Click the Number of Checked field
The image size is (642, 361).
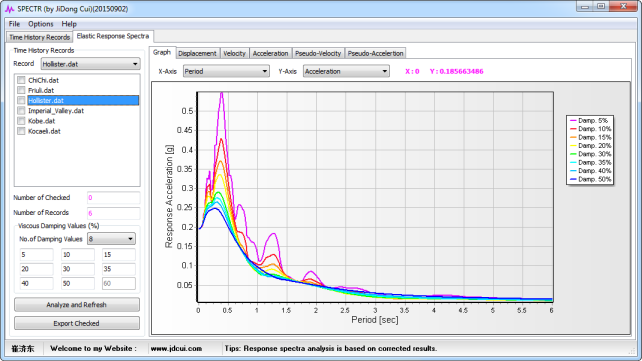pos(113,198)
